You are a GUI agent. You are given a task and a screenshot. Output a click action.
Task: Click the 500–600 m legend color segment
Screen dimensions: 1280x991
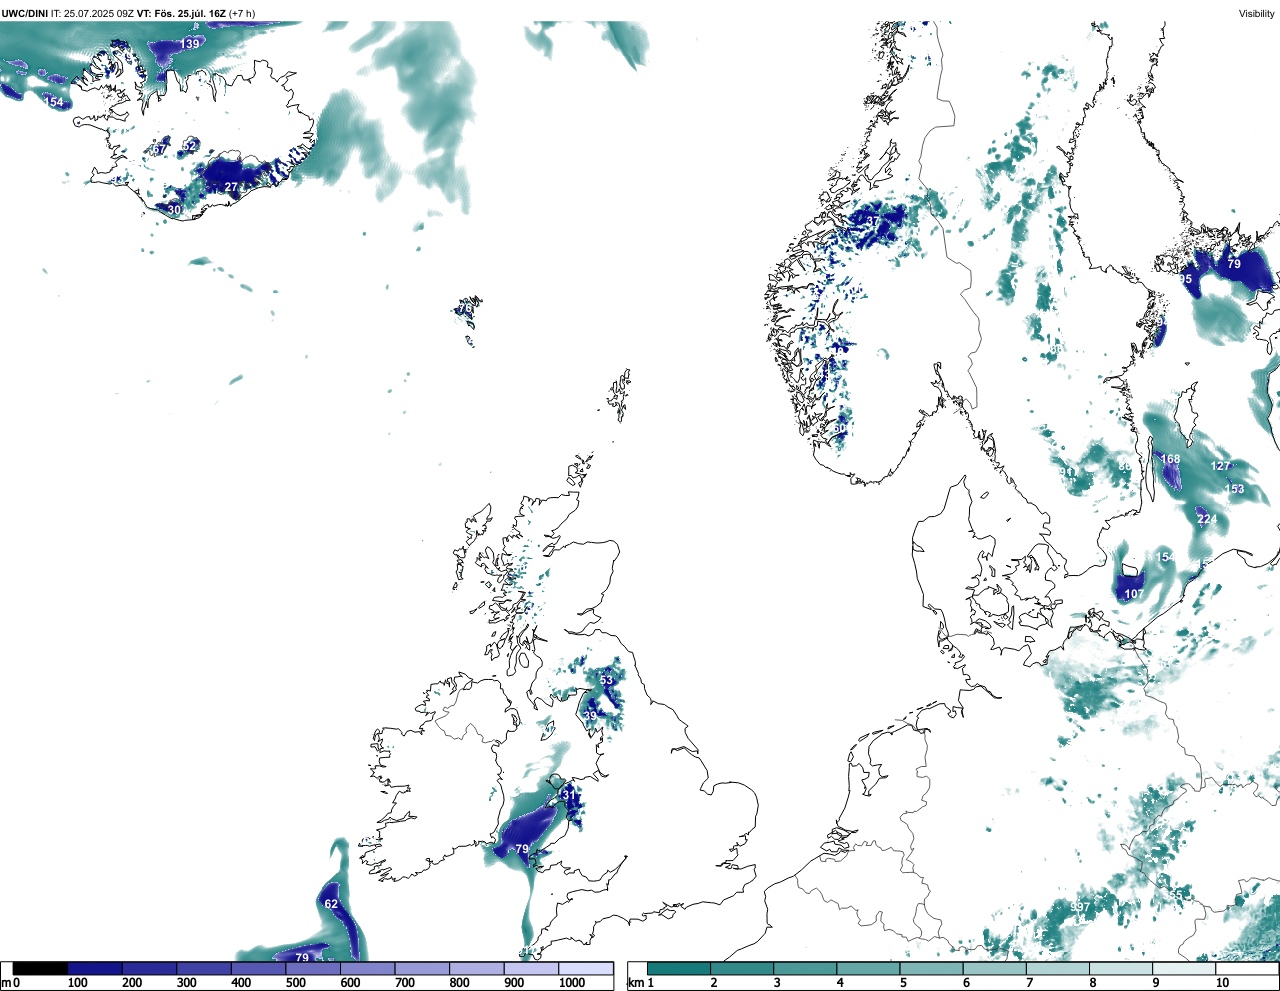313,968
